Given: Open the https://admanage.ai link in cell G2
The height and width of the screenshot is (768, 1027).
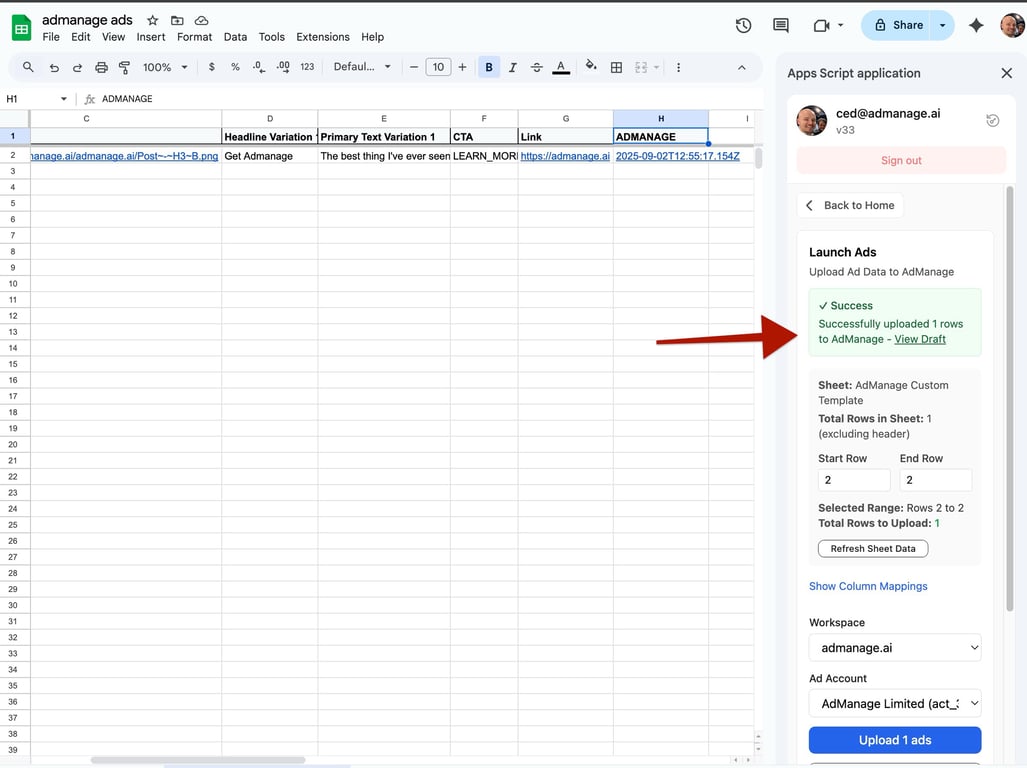Looking at the screenshot, I should pos(565,156).
